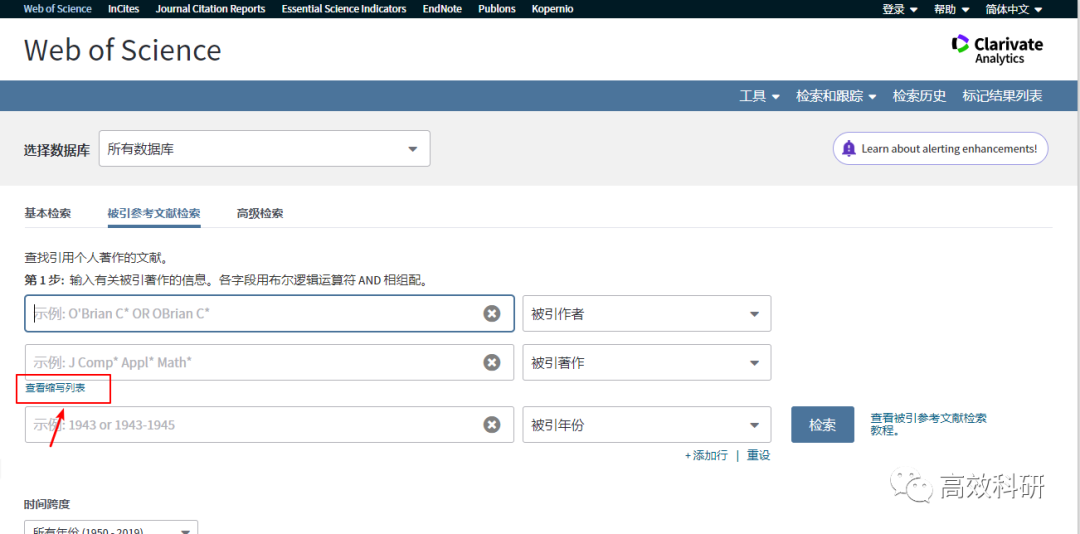Click 查看缩写列表 link
The width and height of the screenshot is (1080, 534).
56,388
